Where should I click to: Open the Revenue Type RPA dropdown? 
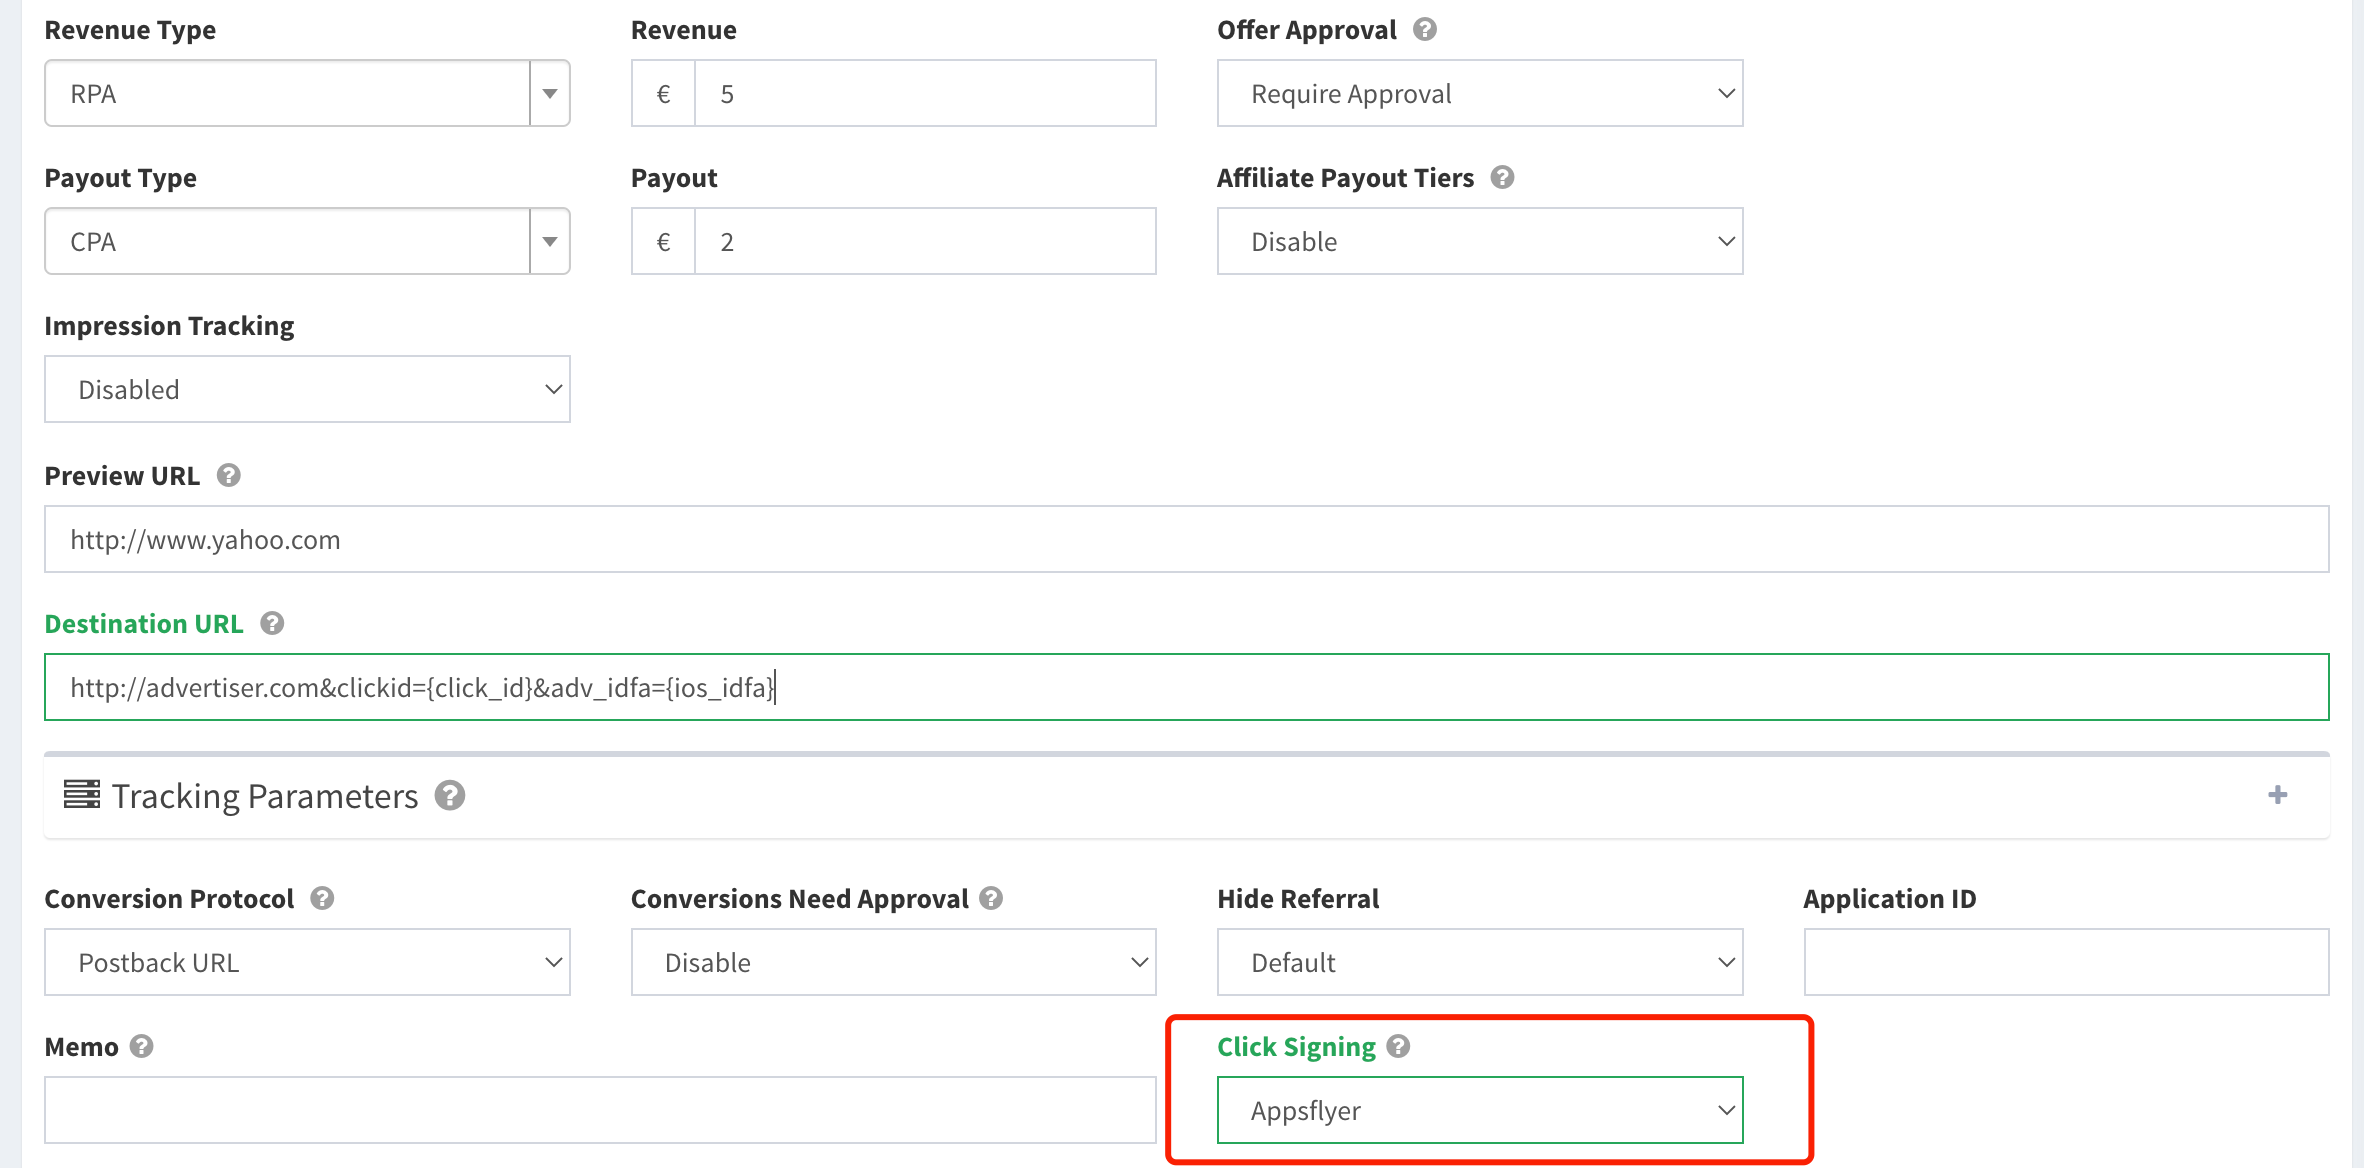tap(307, 94)
